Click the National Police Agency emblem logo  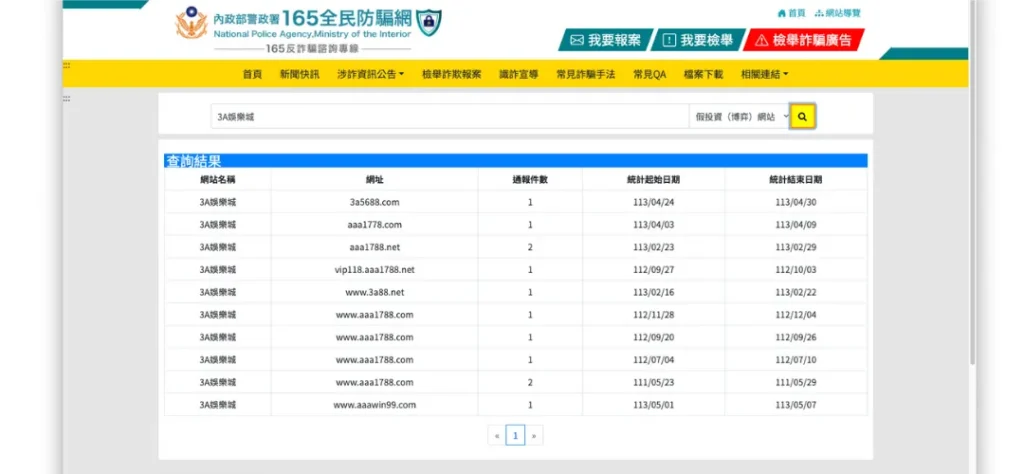pos(191,24)
